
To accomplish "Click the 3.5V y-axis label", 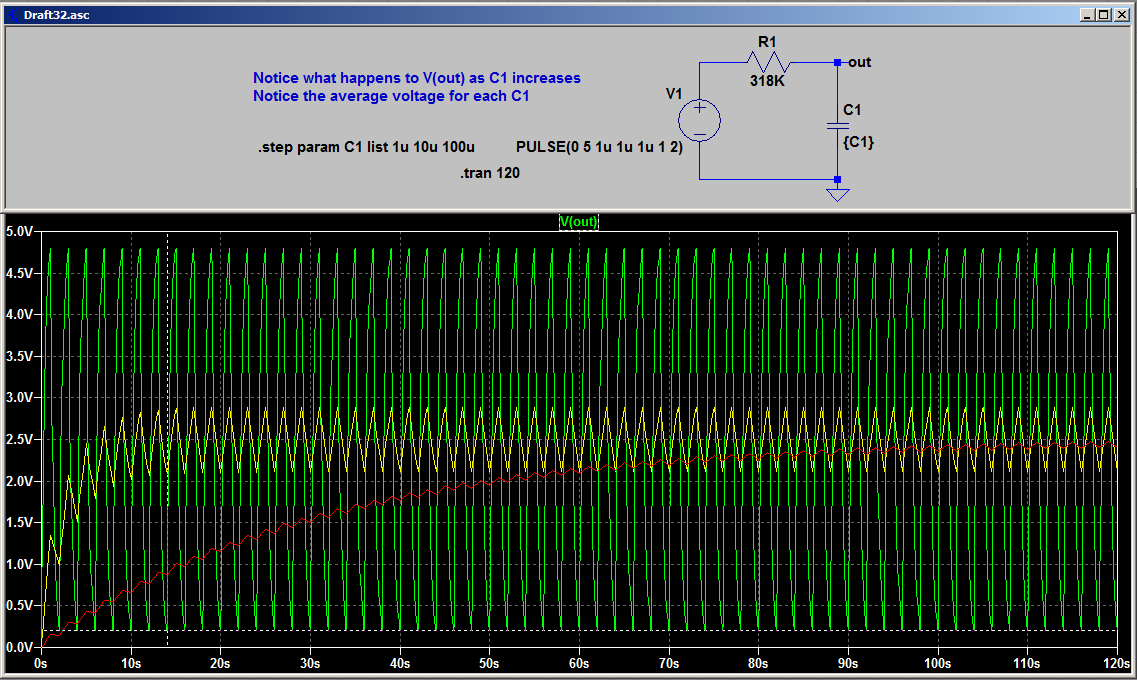I will pyautogui.click(x=19, y=356).
